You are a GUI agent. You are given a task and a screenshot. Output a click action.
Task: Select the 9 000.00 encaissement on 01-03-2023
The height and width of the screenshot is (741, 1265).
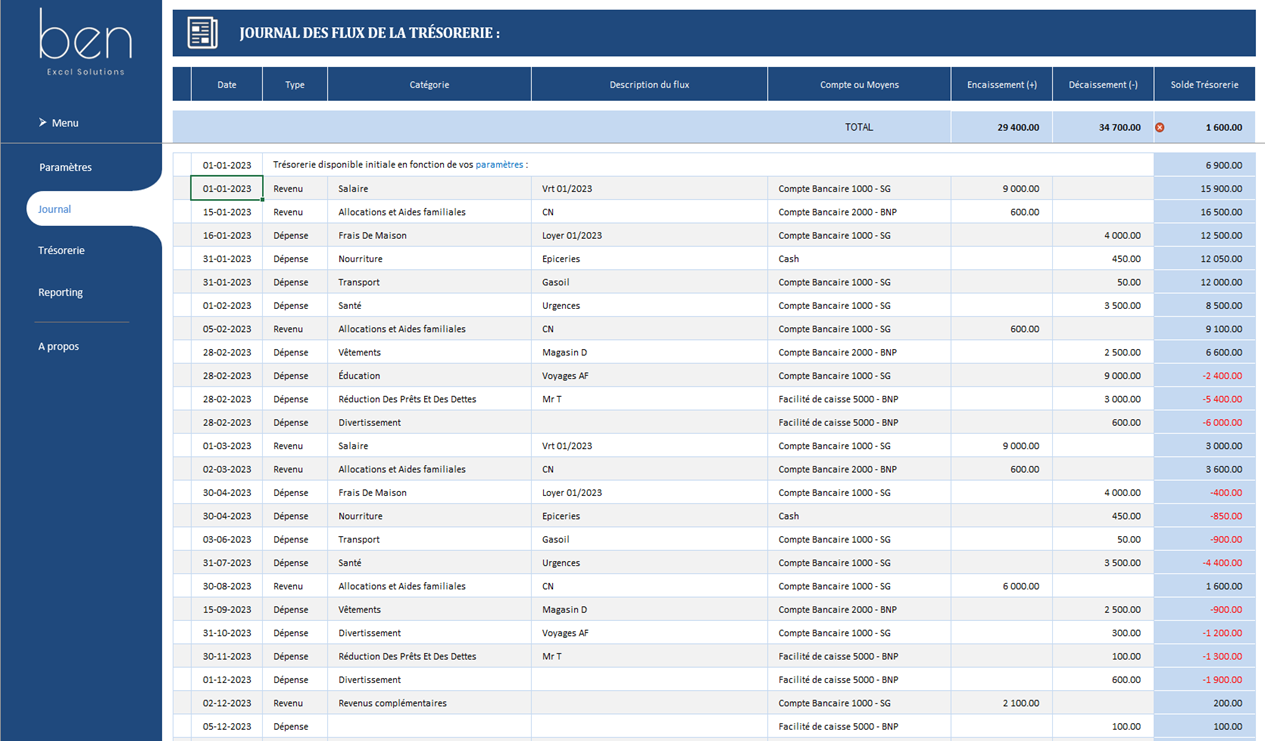1001,445
